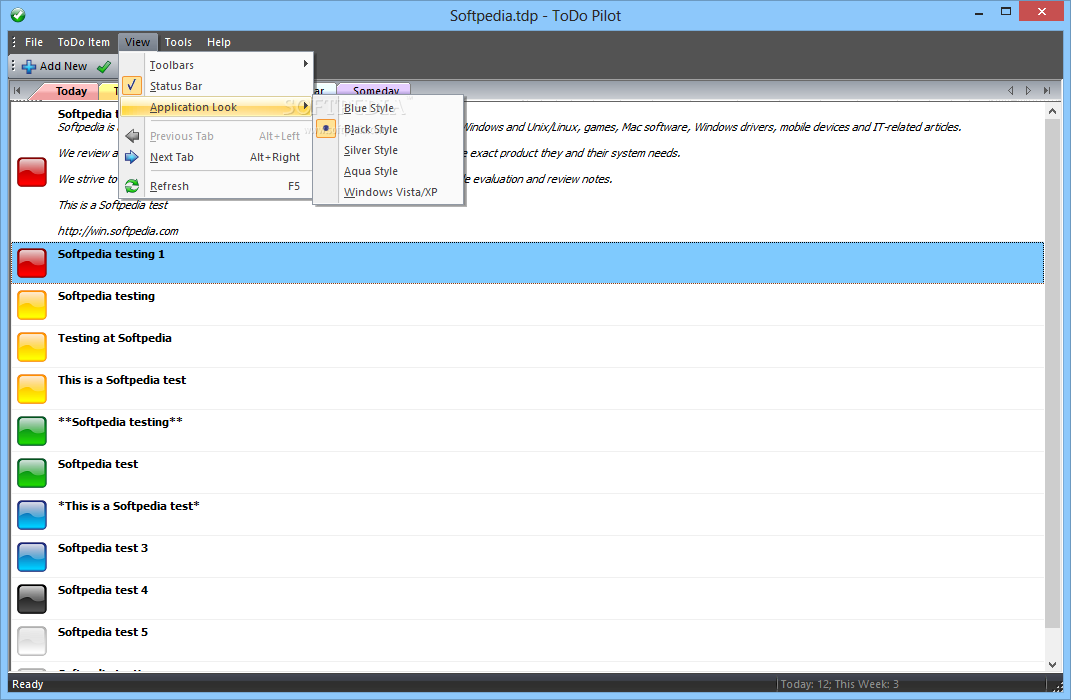The image size is (1071, 700).
Task: Click the ToDo Pilot app icon in title bar
Action: [x=18, y=14]
